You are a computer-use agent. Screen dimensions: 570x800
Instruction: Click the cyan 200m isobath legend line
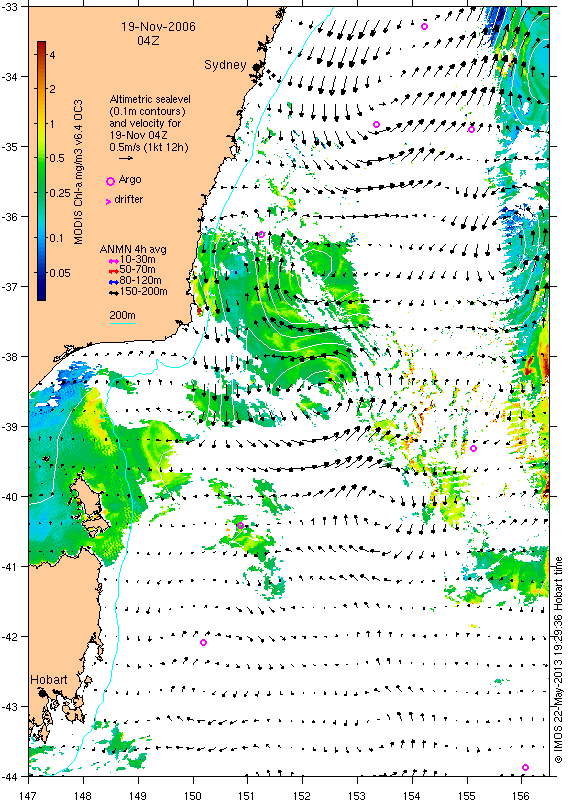point(122,323)
